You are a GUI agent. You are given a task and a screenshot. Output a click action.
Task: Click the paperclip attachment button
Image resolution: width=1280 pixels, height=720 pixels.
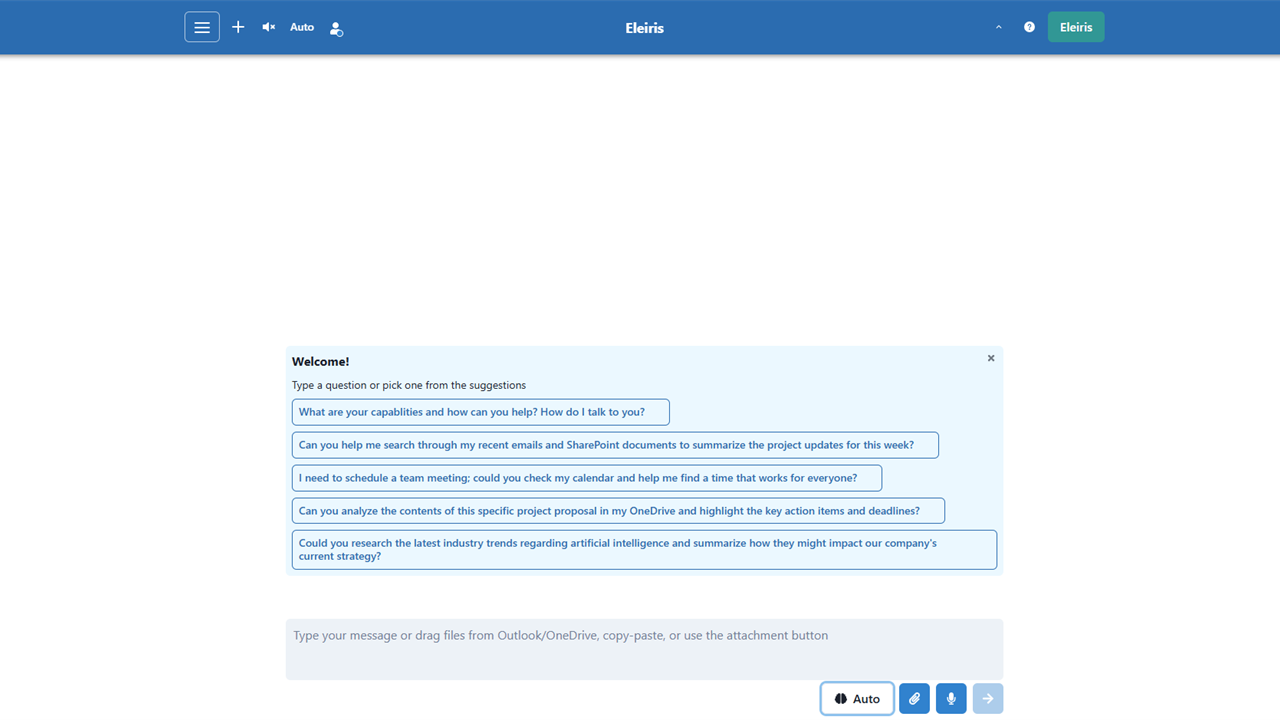click(914, 699)
